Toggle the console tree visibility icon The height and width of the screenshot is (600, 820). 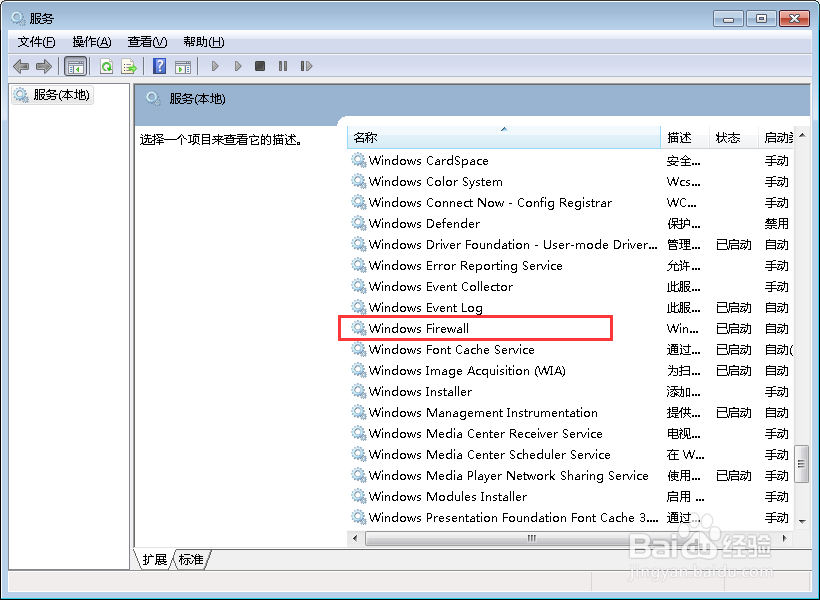75,66
